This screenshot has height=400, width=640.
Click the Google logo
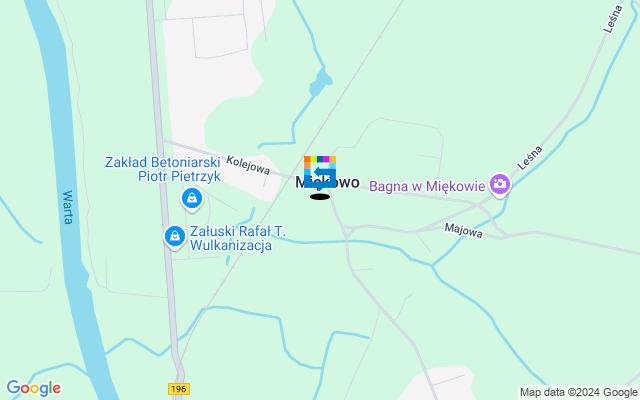click(x=33, y=388)
